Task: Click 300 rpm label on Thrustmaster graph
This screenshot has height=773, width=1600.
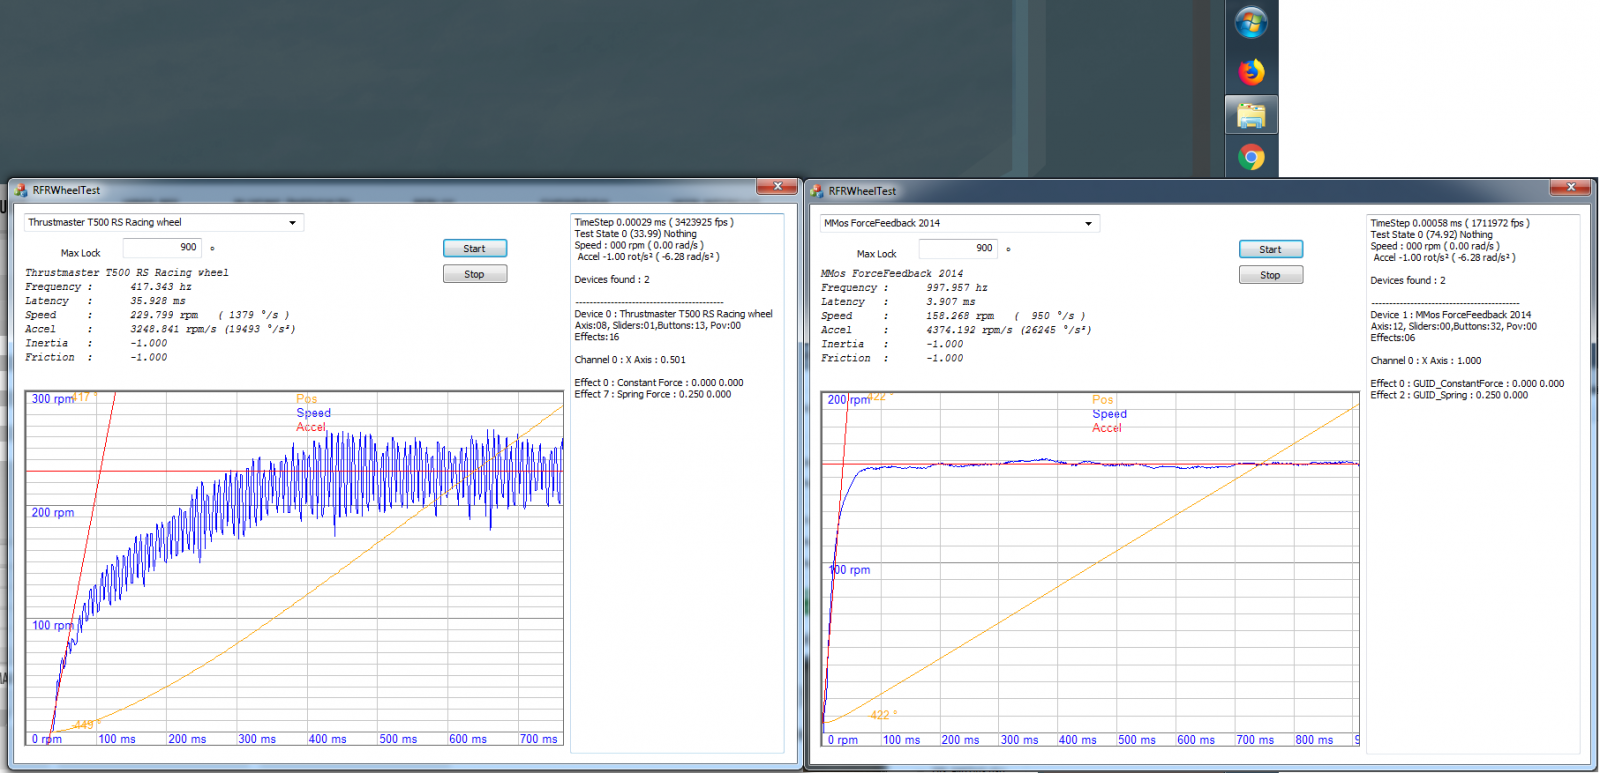Action: [52, 399]
